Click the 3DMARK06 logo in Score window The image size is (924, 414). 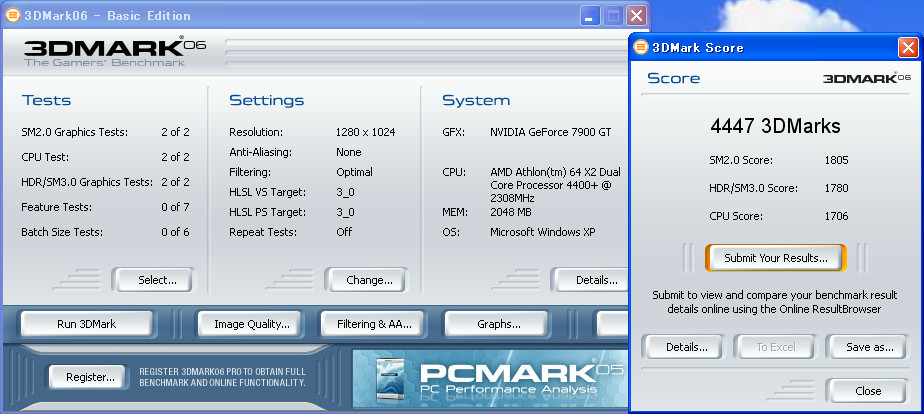pyautogui.click(x=867, y=78)
